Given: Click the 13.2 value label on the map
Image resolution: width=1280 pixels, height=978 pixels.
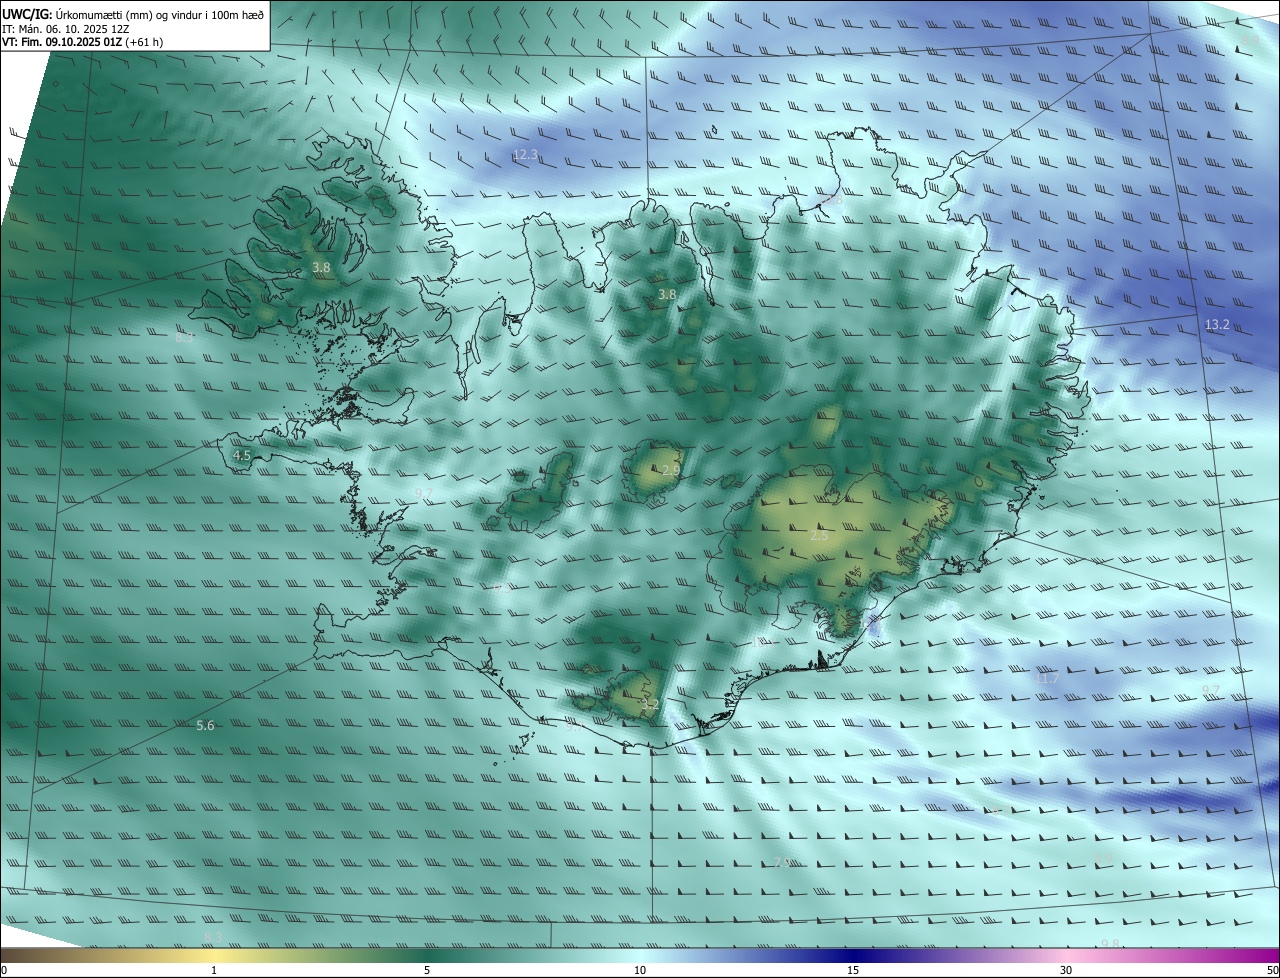Looking at the screenshot, I should click(x=1217, y=324).
